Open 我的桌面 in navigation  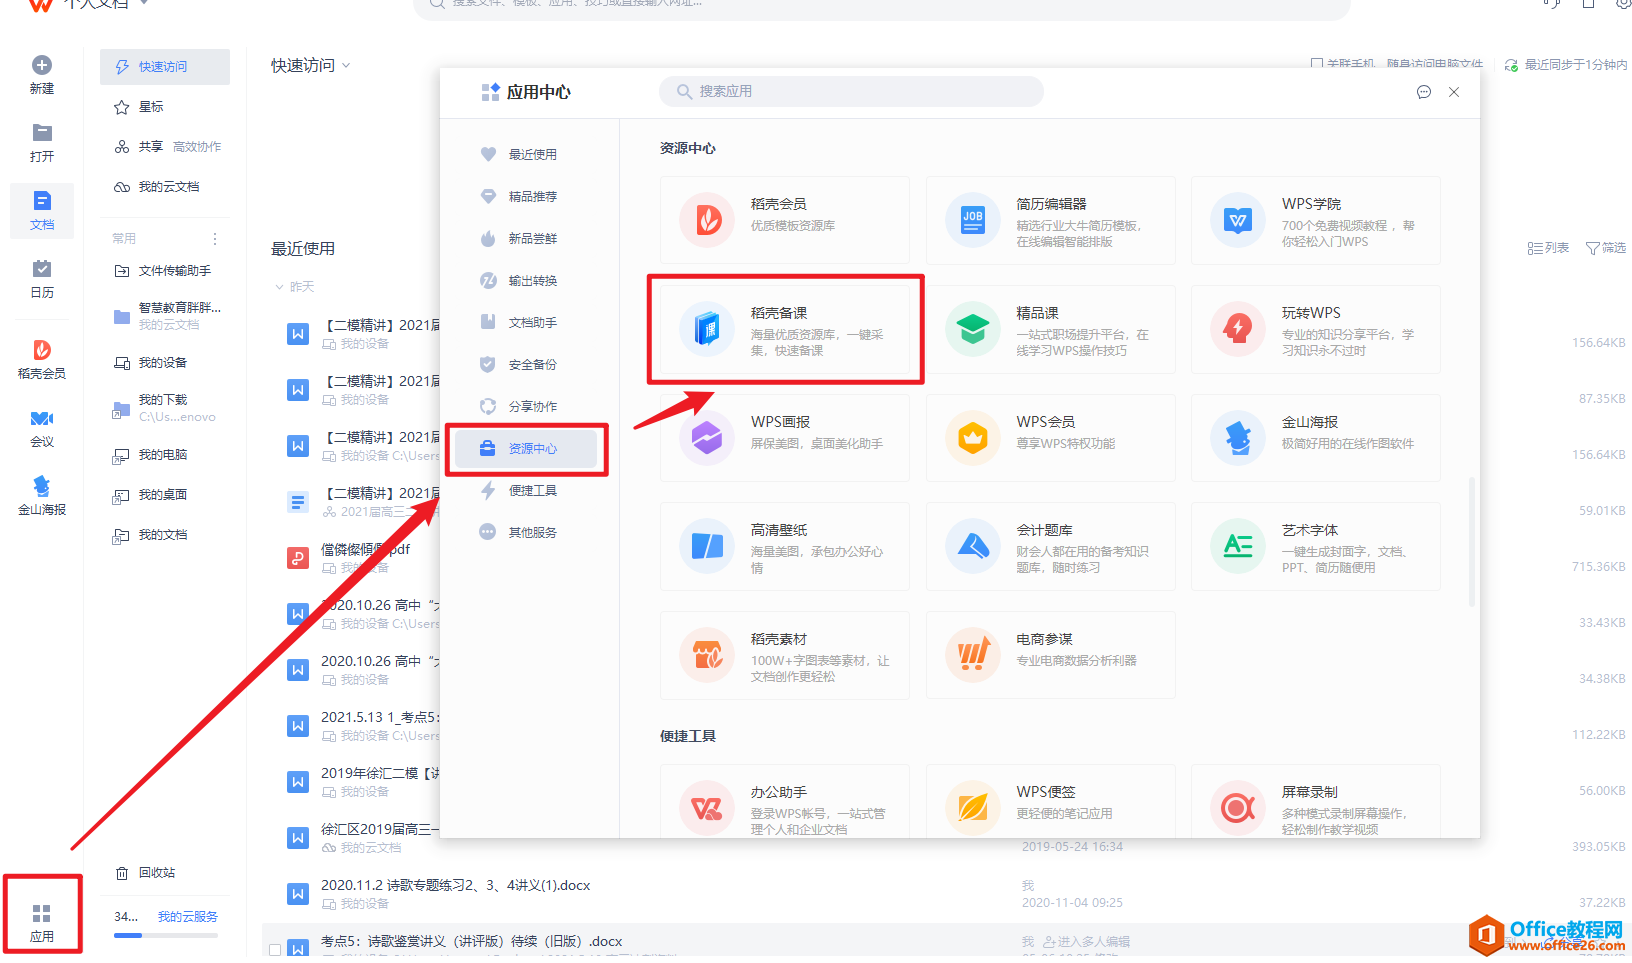coord(165,495)
